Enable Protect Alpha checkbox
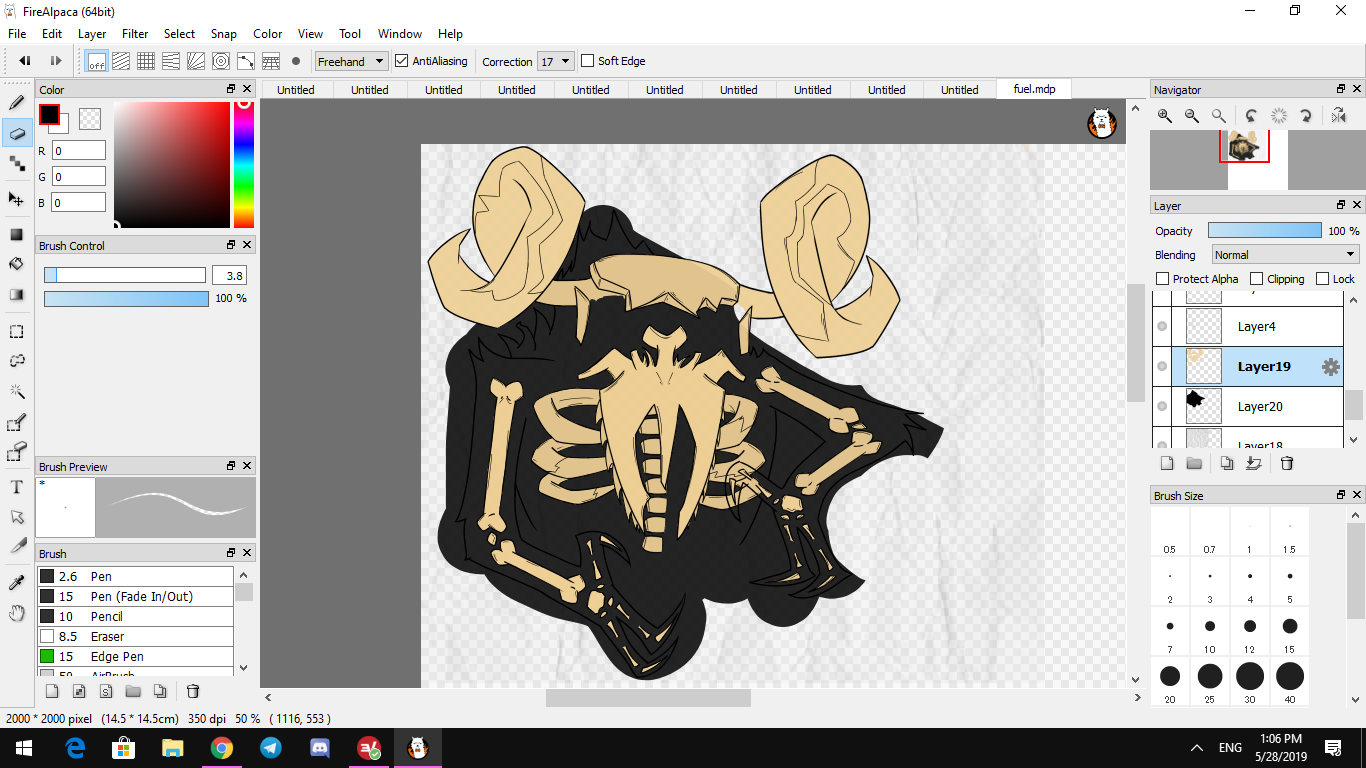This screenshot has height=768, width=1366. [x=1162, y=279]
